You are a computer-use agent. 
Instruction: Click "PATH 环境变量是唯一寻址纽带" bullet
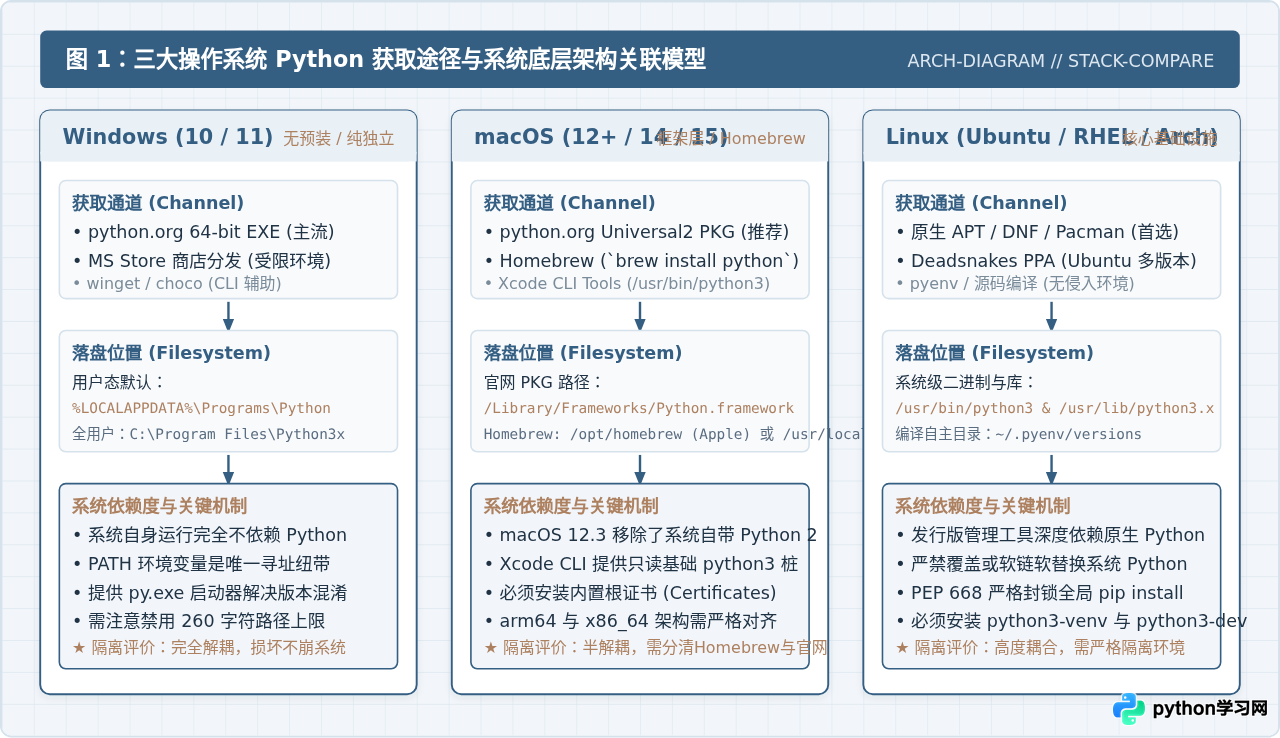200,564
